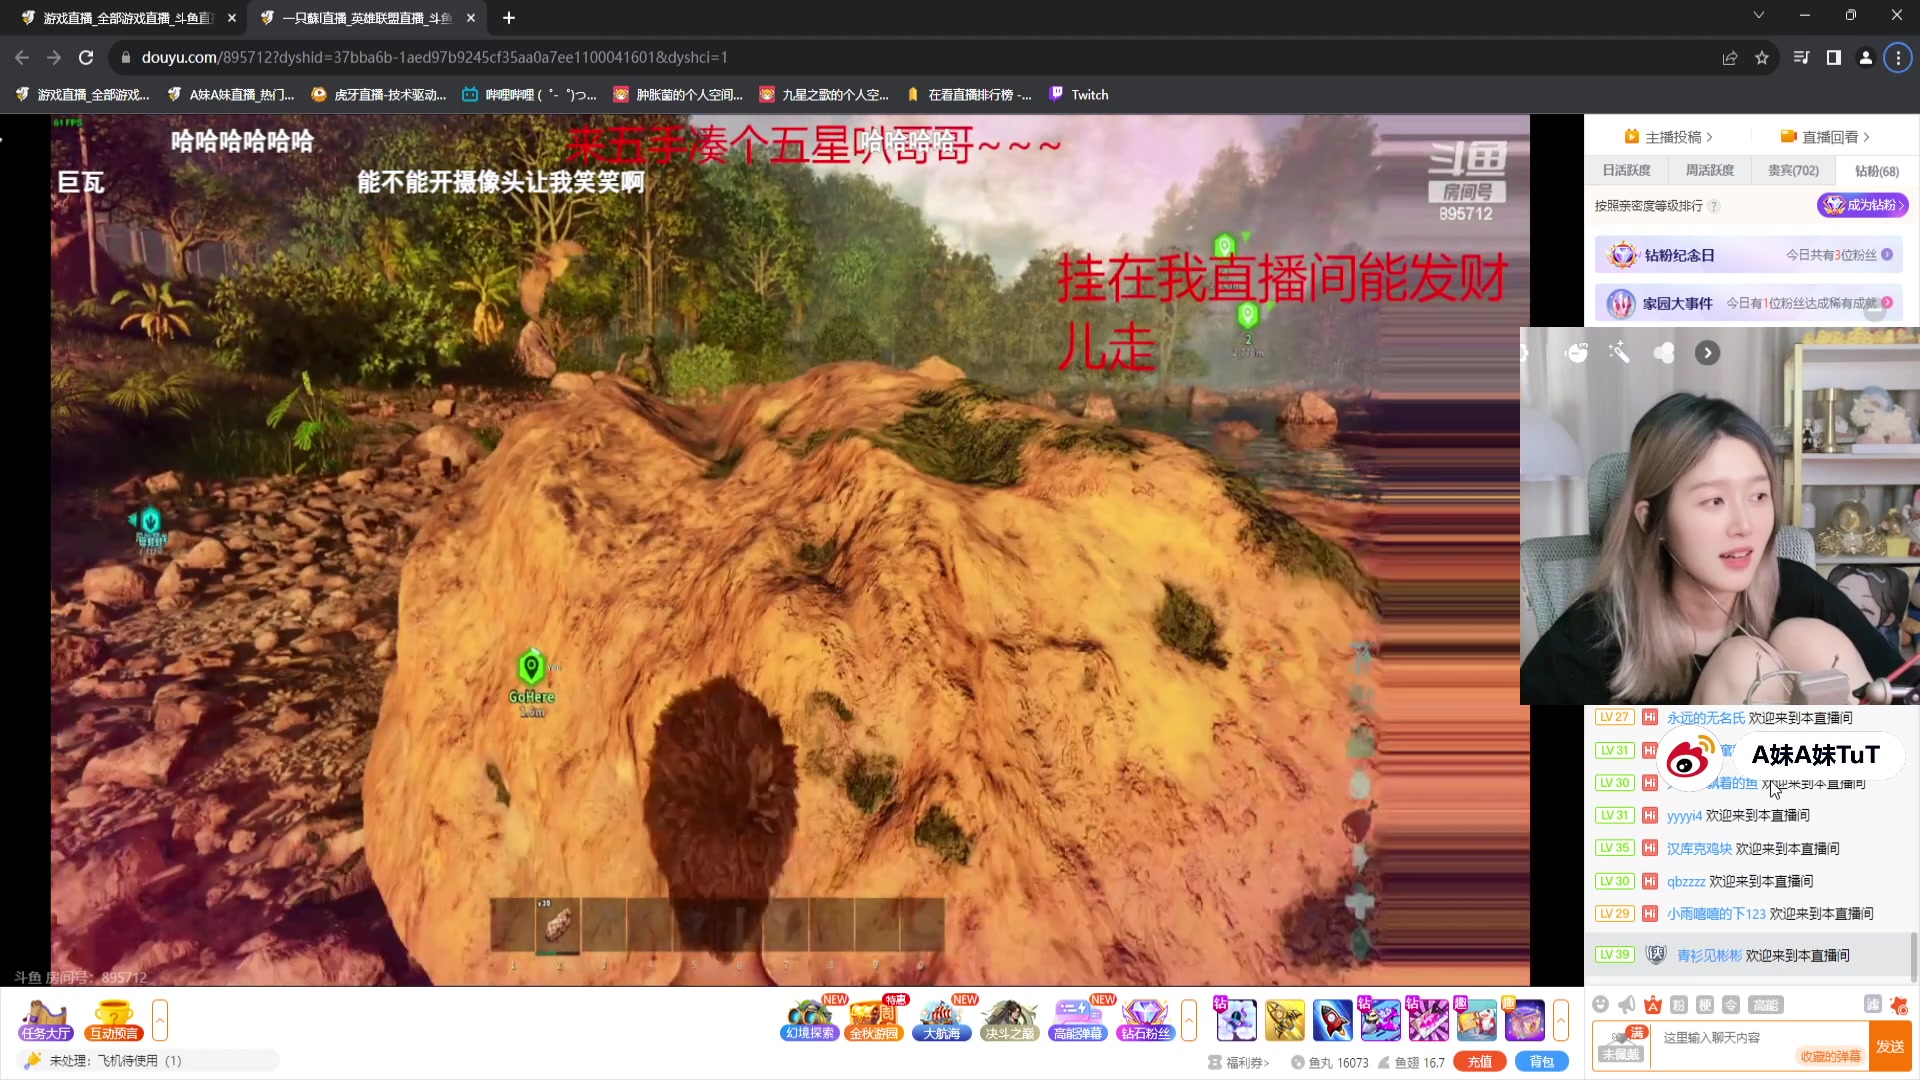
Task: Open the 任务大厅 task hall icon
Action: coord(46,1020)
